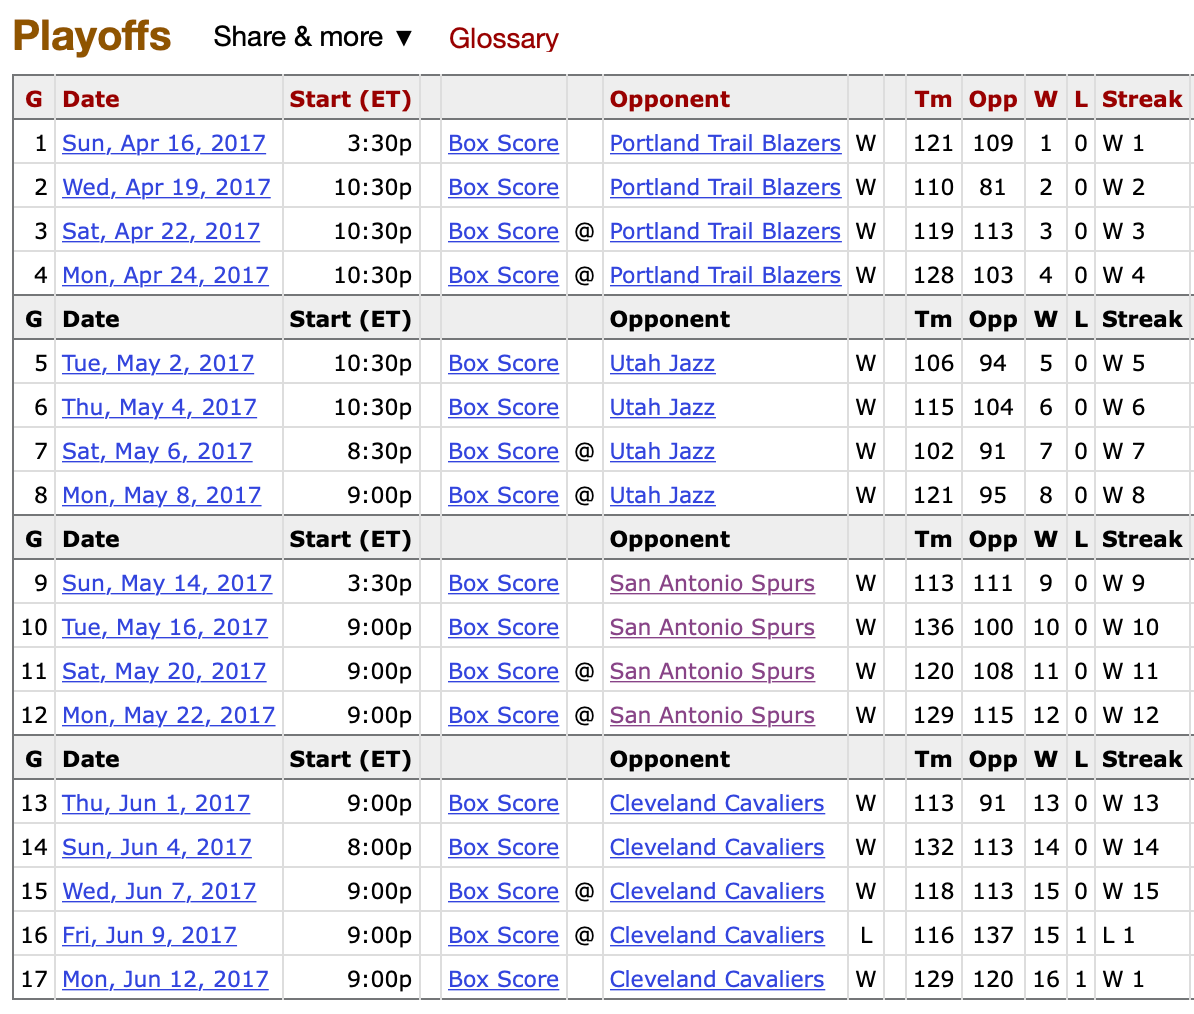This screenshot has height=1014, width=1194.
Task: Open Box Score for game 13 vs Cavaliers
Action: tap(503, 803)
